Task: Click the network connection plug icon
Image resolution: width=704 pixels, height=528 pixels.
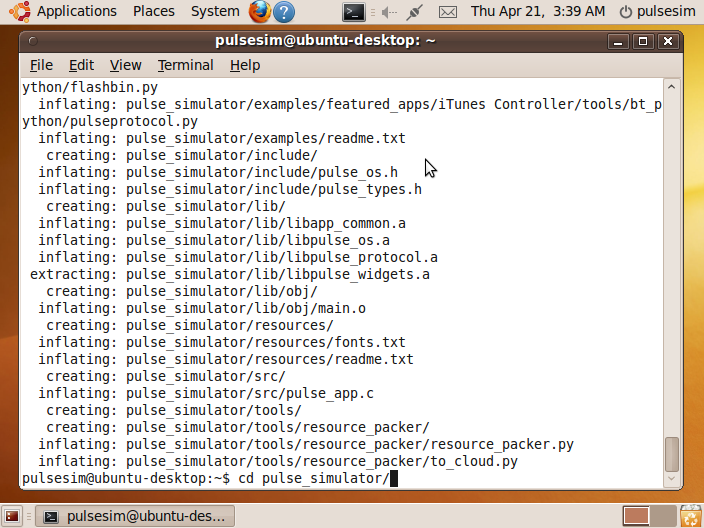Action: coord(415,12)
